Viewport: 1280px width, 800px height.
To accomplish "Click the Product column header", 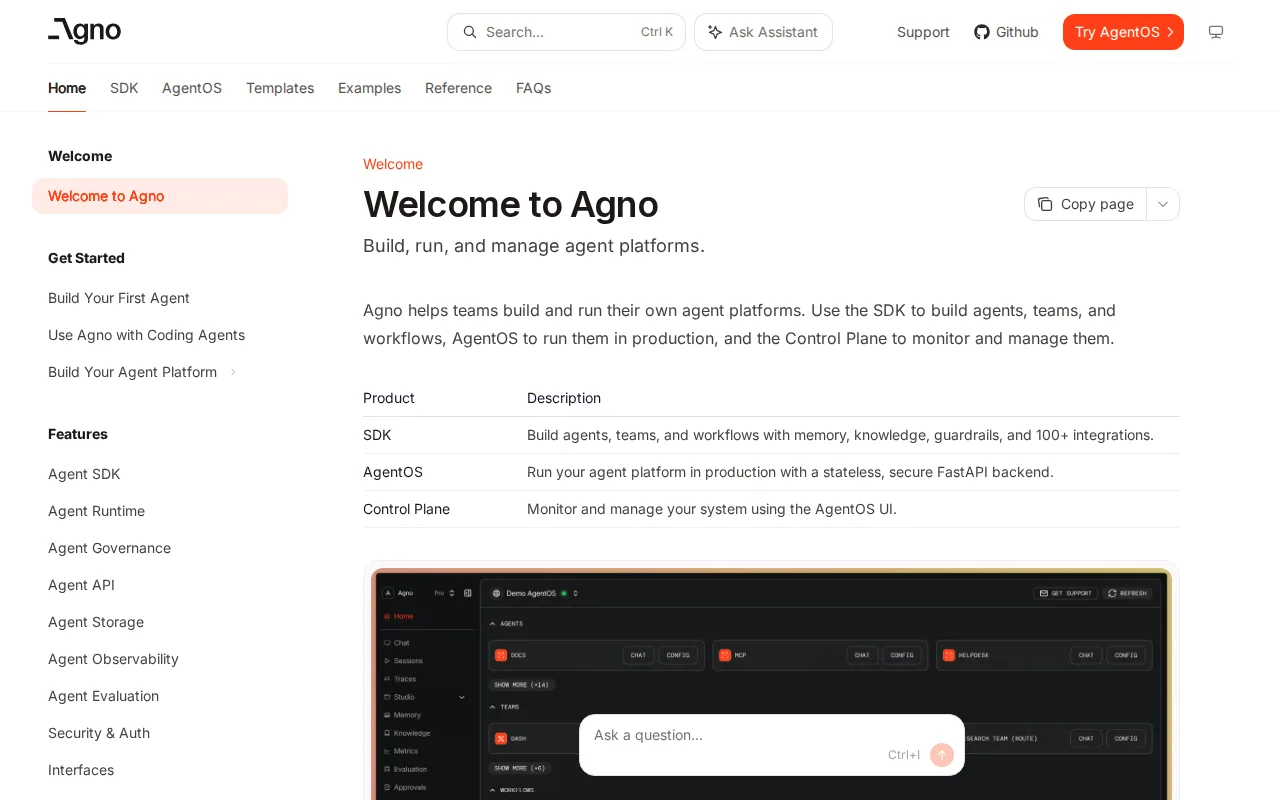I will [389, 398].
